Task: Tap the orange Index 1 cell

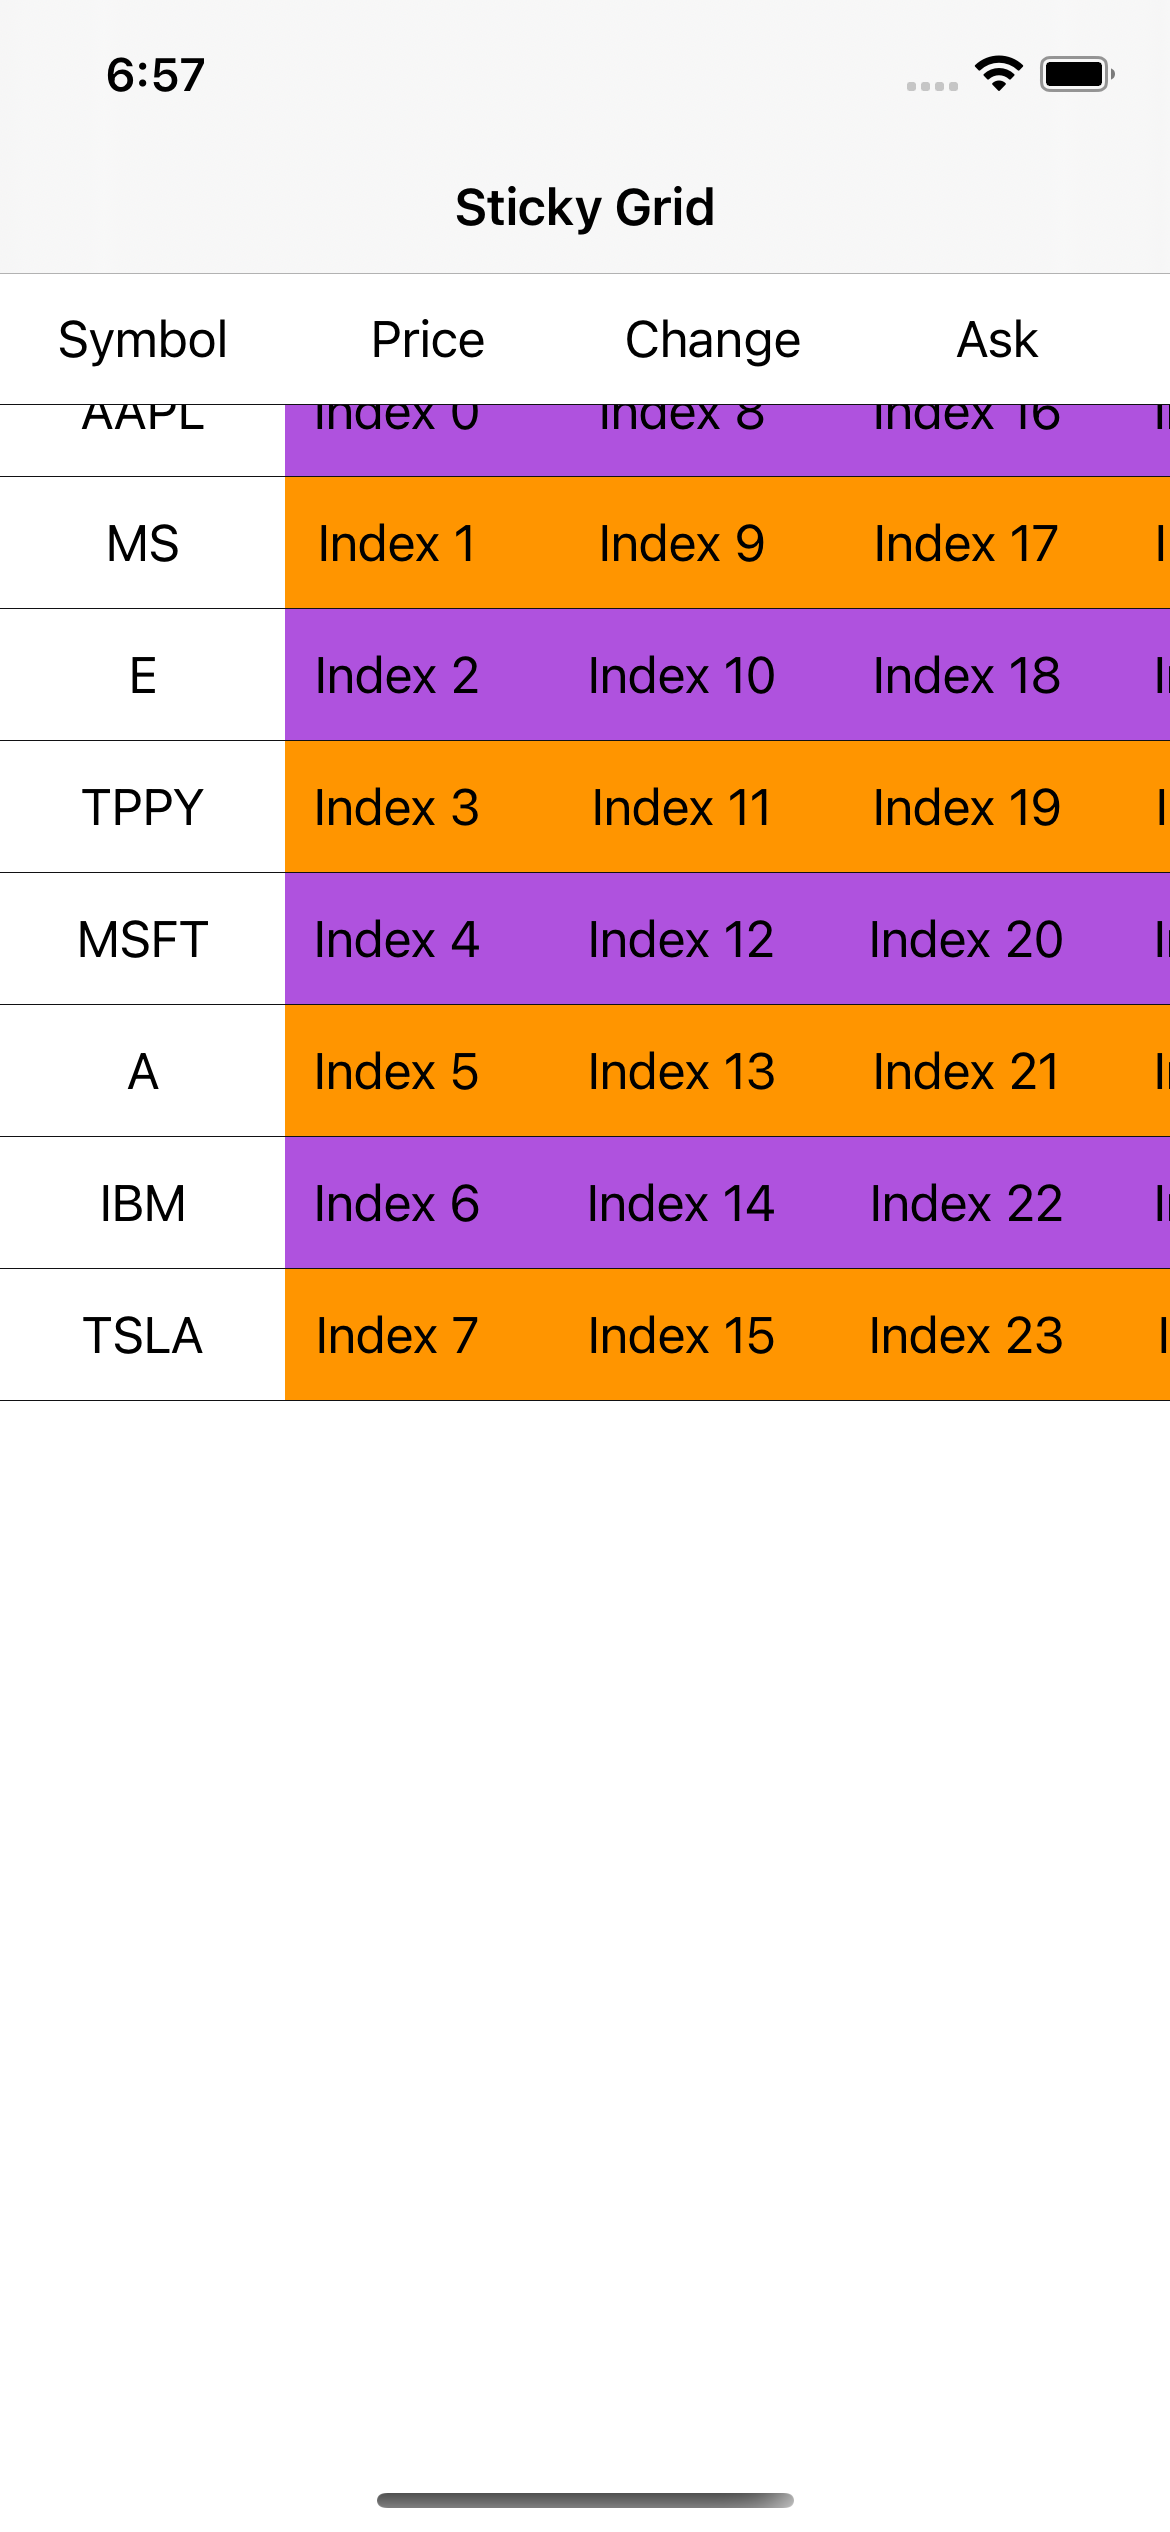Action: click(397, 544)
